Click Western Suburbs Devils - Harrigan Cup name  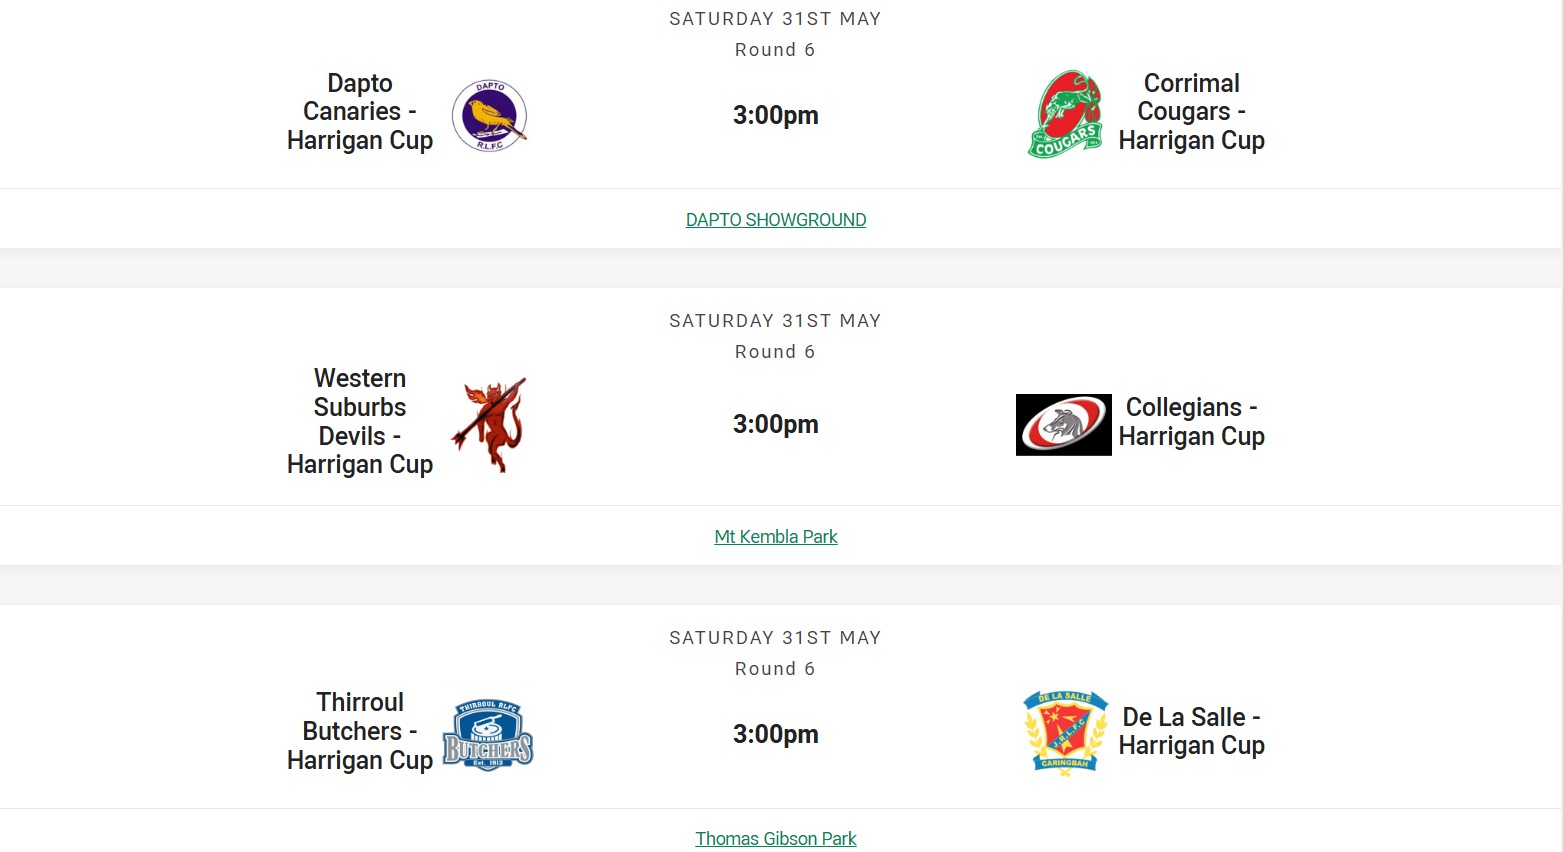(360, 422)
